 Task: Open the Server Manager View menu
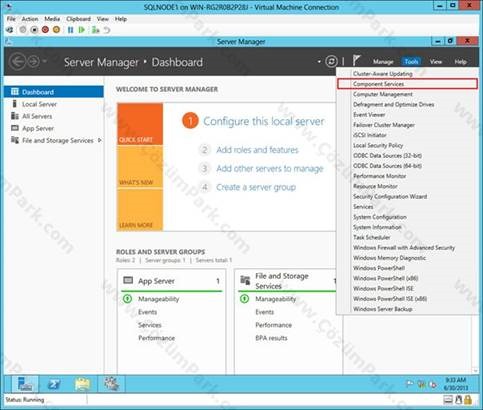pos(436,62)
